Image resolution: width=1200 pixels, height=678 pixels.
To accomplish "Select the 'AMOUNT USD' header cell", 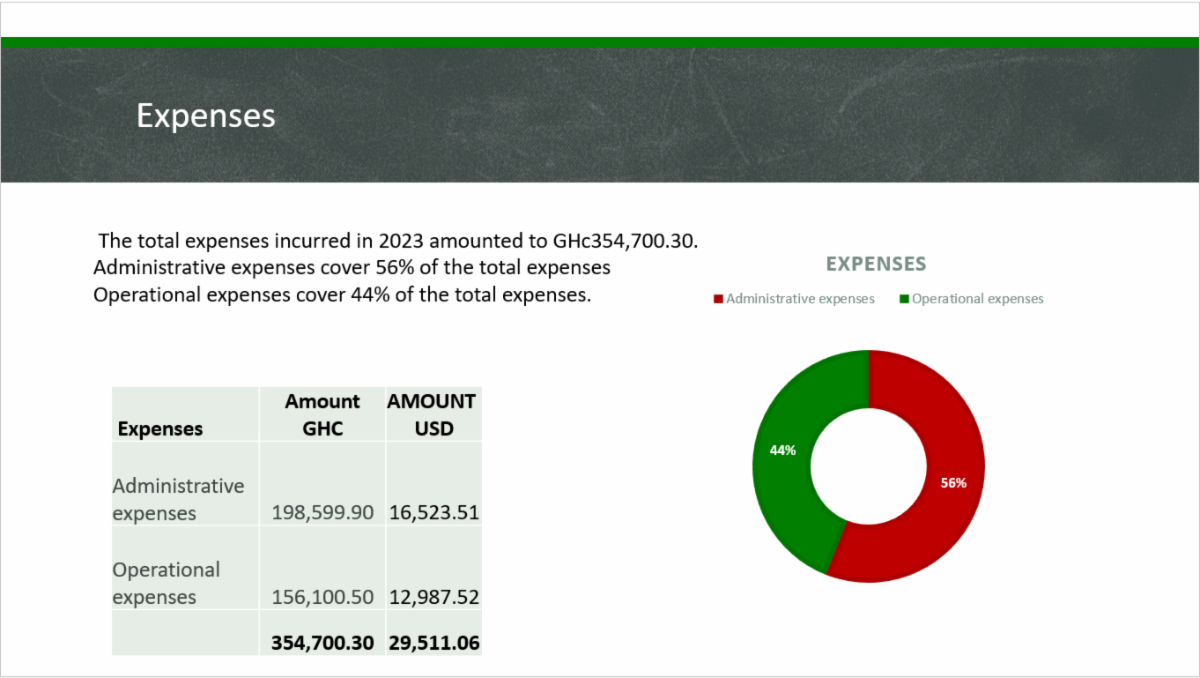I will coord(433,414).
